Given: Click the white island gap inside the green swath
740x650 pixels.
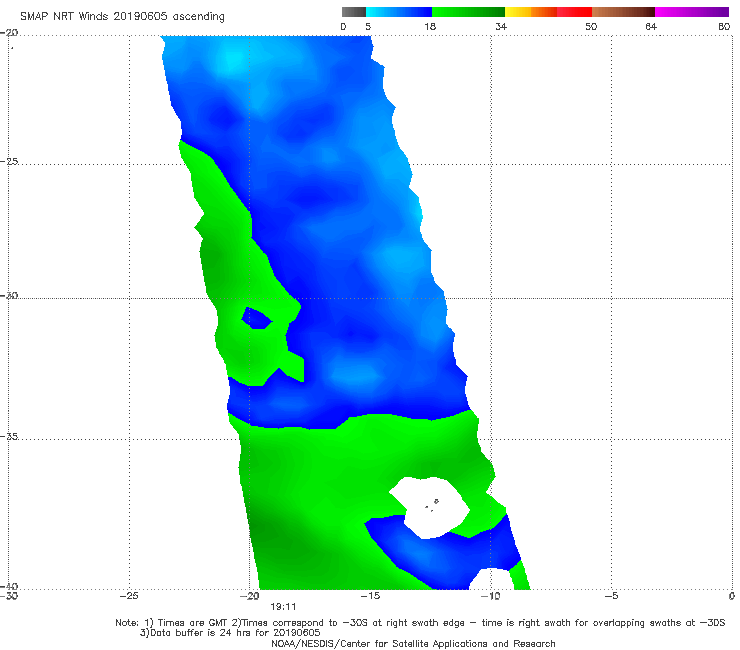Looking at the screenshot, I should (429, 507).
